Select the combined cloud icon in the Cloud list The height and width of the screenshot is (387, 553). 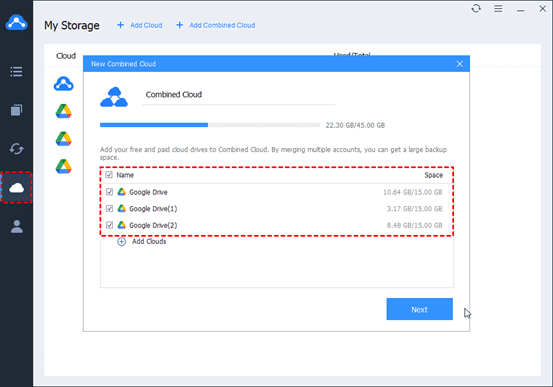pos(63,84)
